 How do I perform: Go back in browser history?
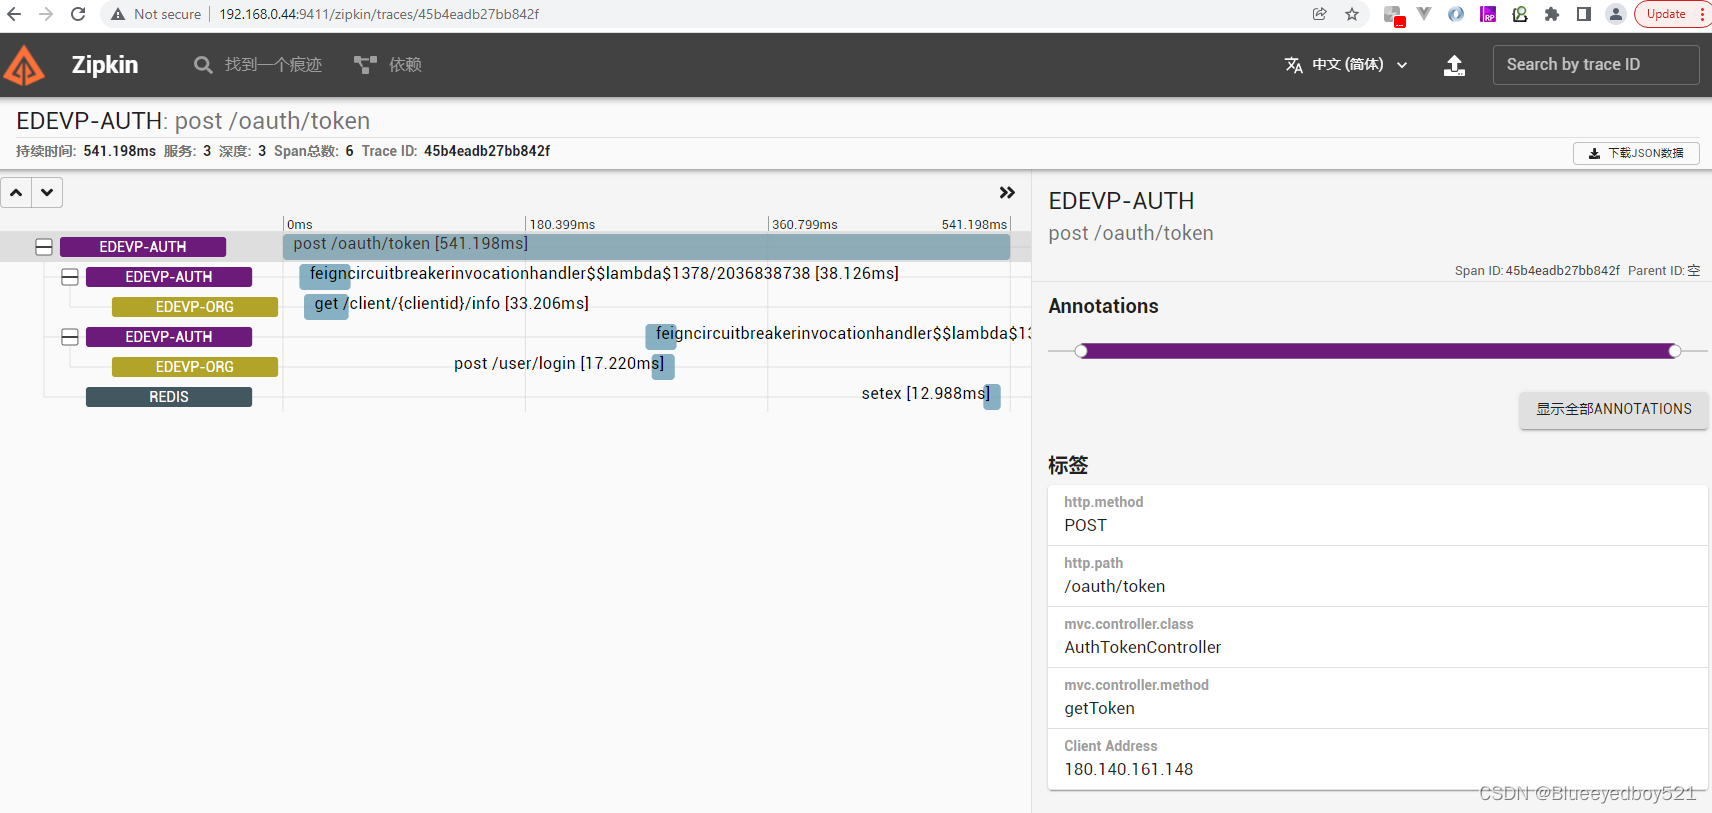pos(14,14)
